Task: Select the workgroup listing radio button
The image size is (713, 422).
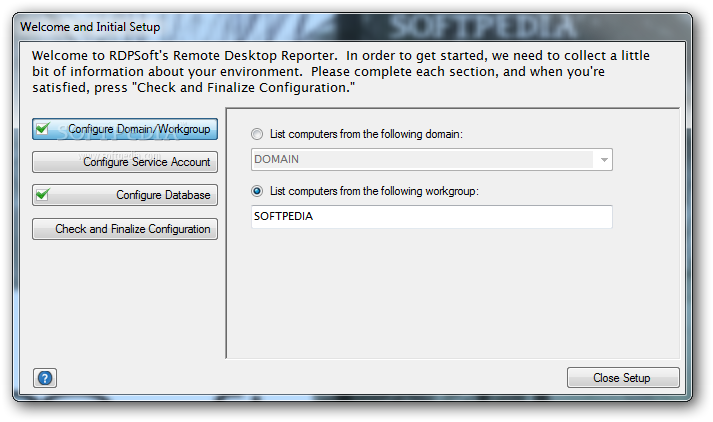Action: pos(257,191)
